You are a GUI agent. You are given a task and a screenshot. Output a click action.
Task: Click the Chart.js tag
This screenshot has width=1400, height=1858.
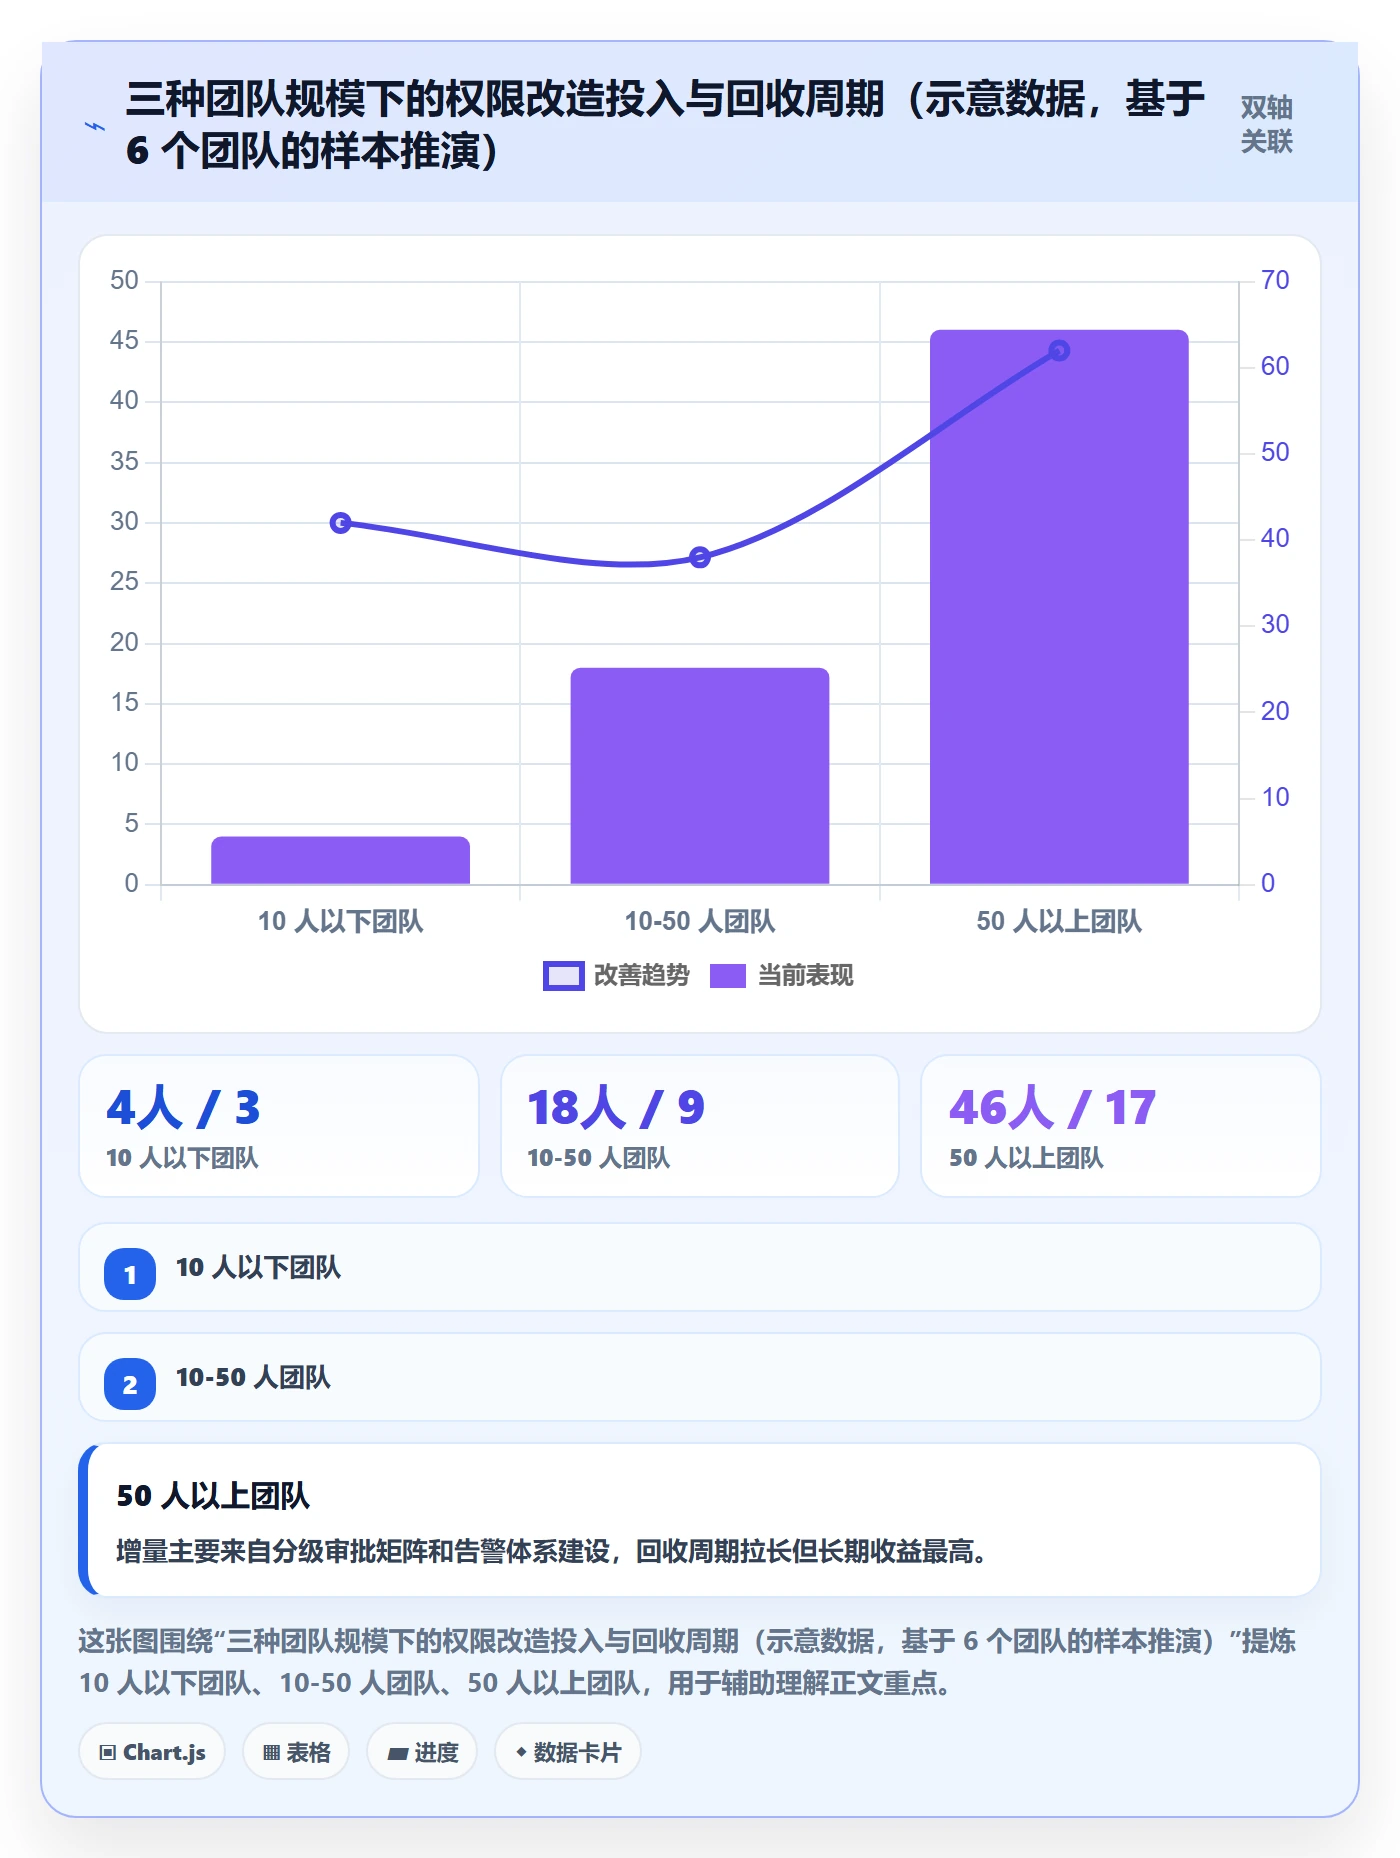[x=152, y=1752]
